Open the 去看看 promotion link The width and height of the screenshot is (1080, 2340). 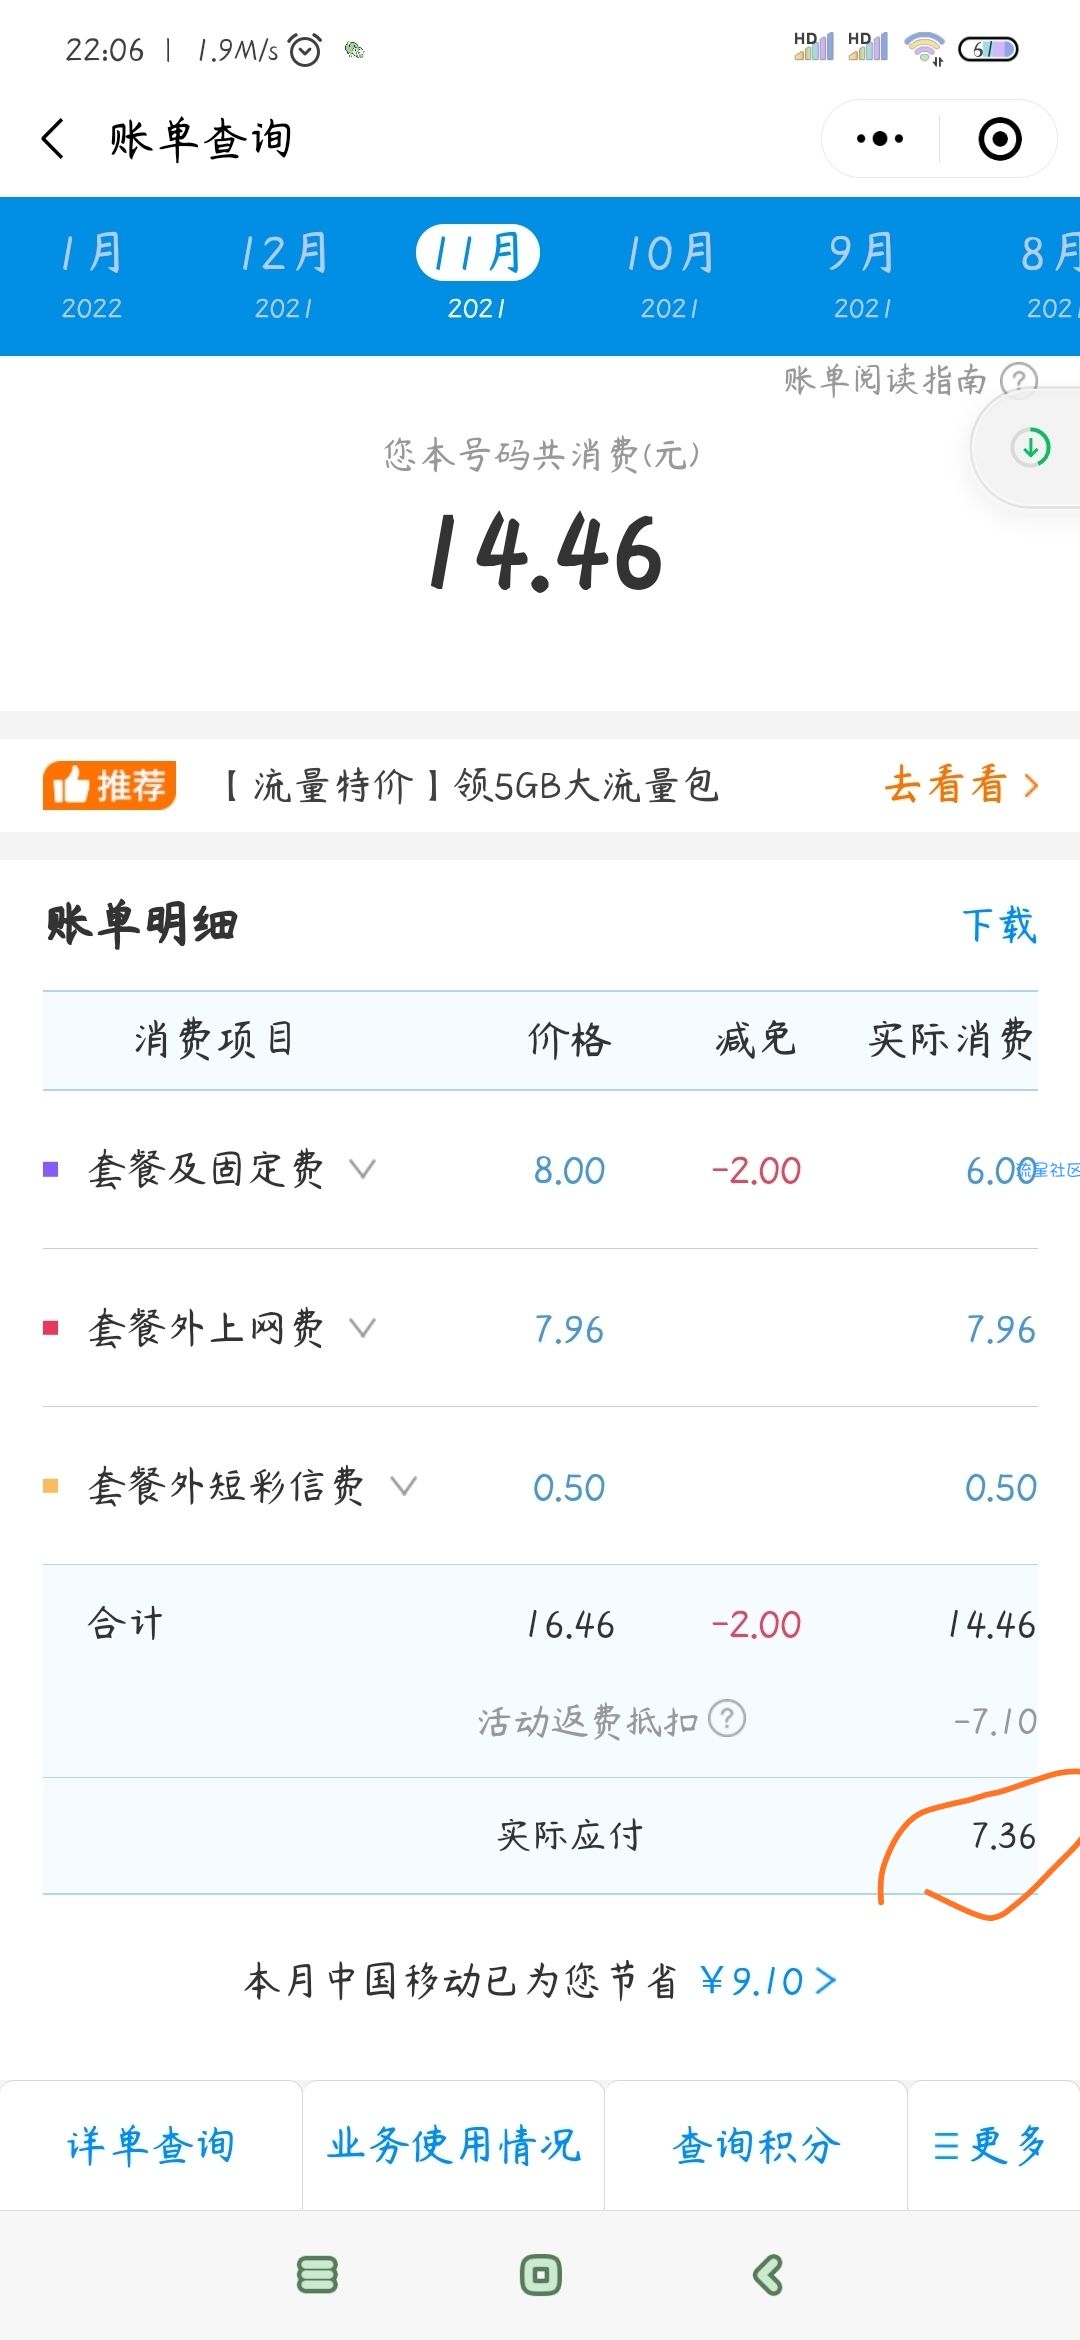[962, 785]
